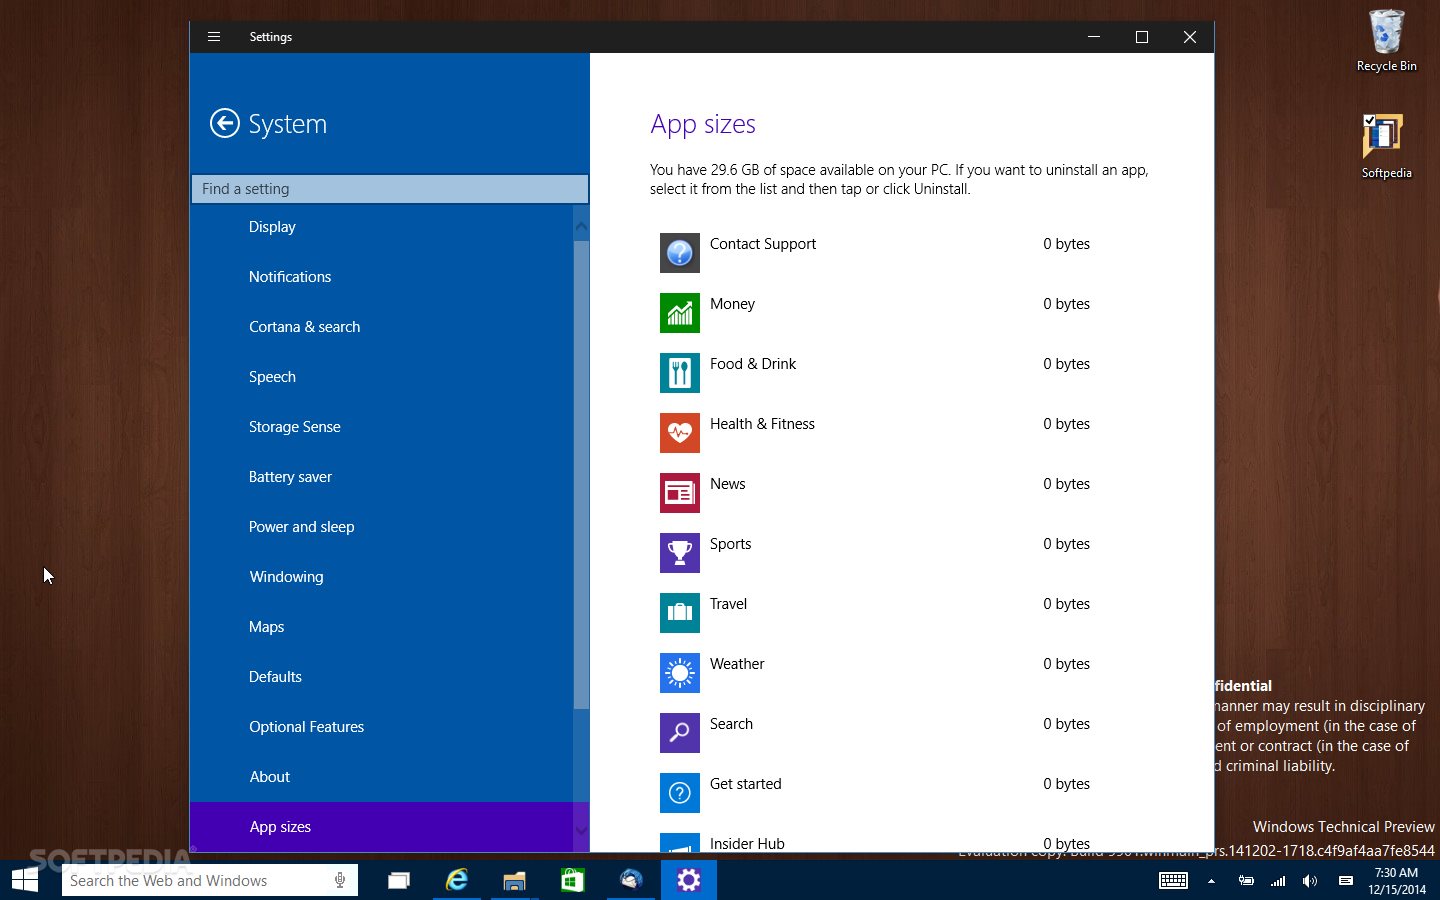
Task: Open the Action Center notifications icon
Action: point(1346,881)
